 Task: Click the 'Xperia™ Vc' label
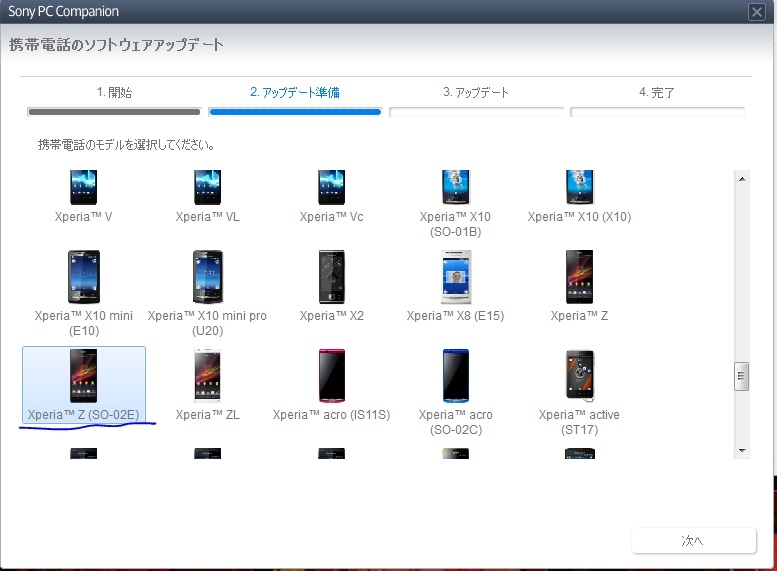click(x=331, y=217)
